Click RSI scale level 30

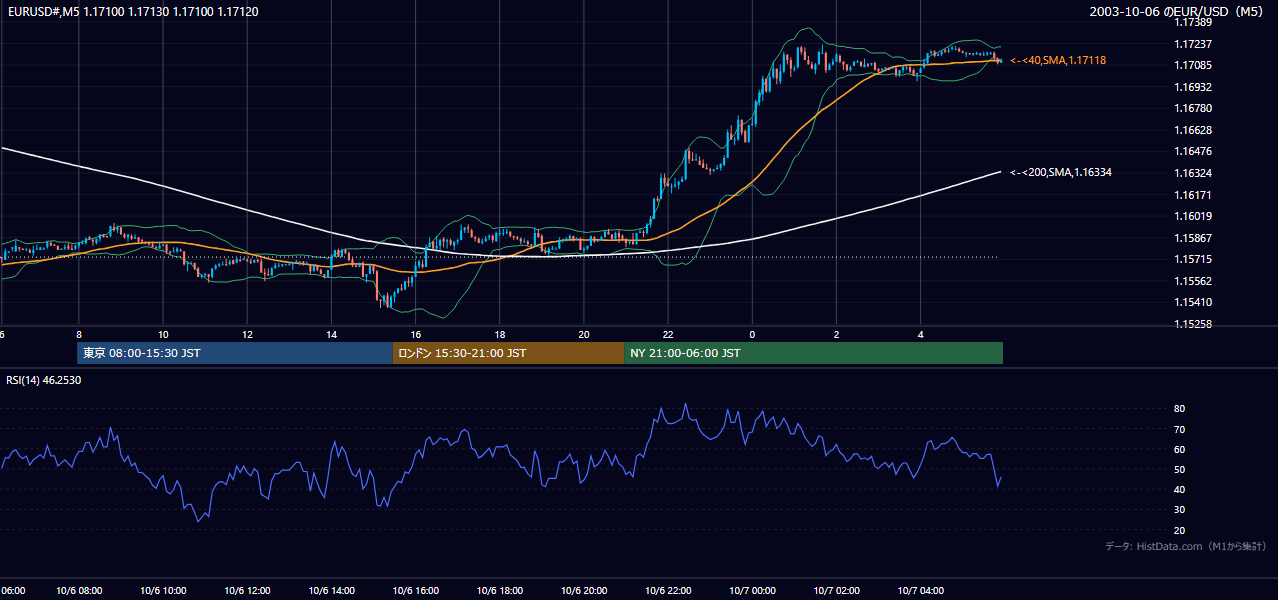(x=1180, y=510)
